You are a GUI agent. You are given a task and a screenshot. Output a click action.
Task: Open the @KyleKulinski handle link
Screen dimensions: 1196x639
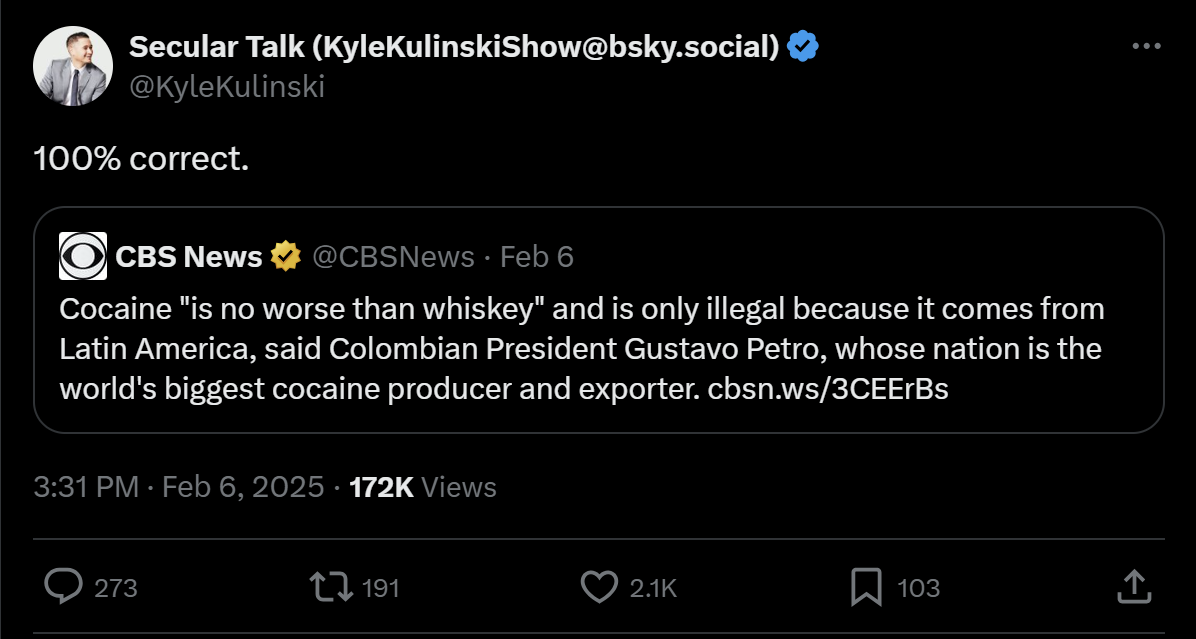click(x=227, y=87)
